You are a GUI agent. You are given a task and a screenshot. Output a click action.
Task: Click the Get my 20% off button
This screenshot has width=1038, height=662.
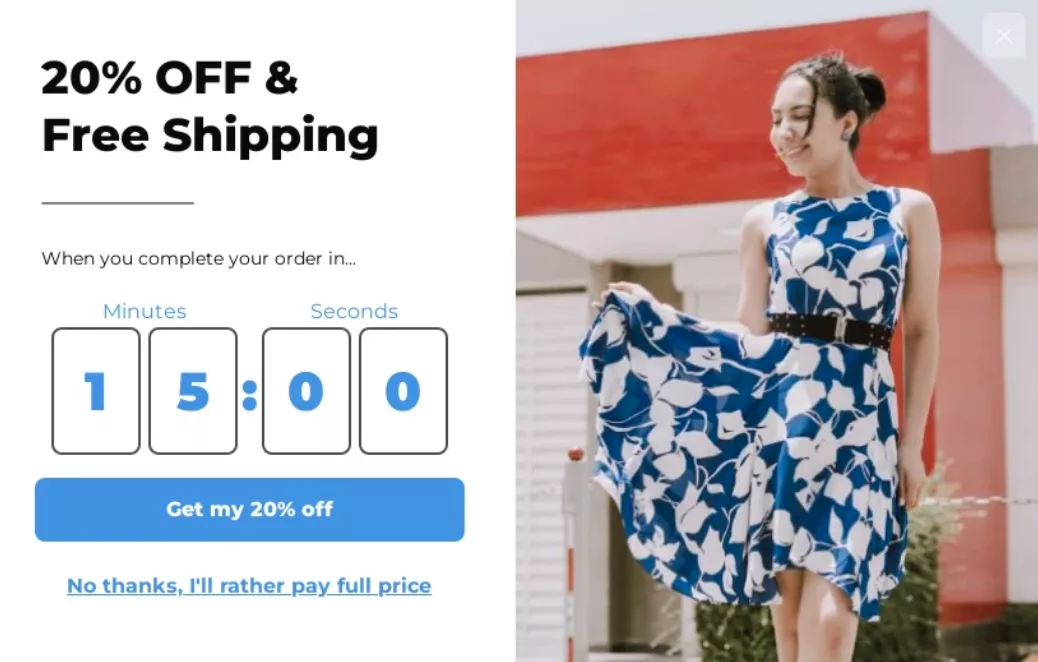click(250, 509)
